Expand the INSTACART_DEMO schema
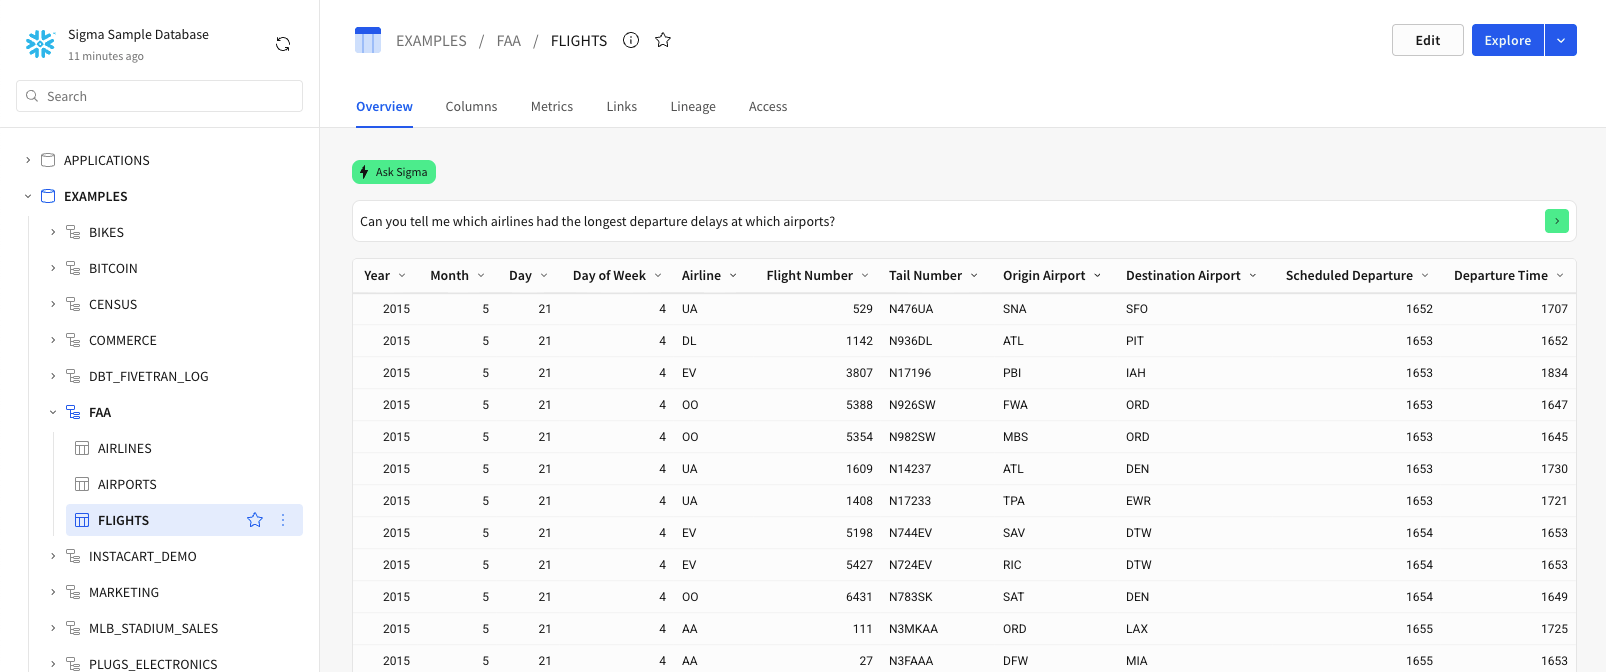Screen dimensions: 1606x672 (53, 556)
